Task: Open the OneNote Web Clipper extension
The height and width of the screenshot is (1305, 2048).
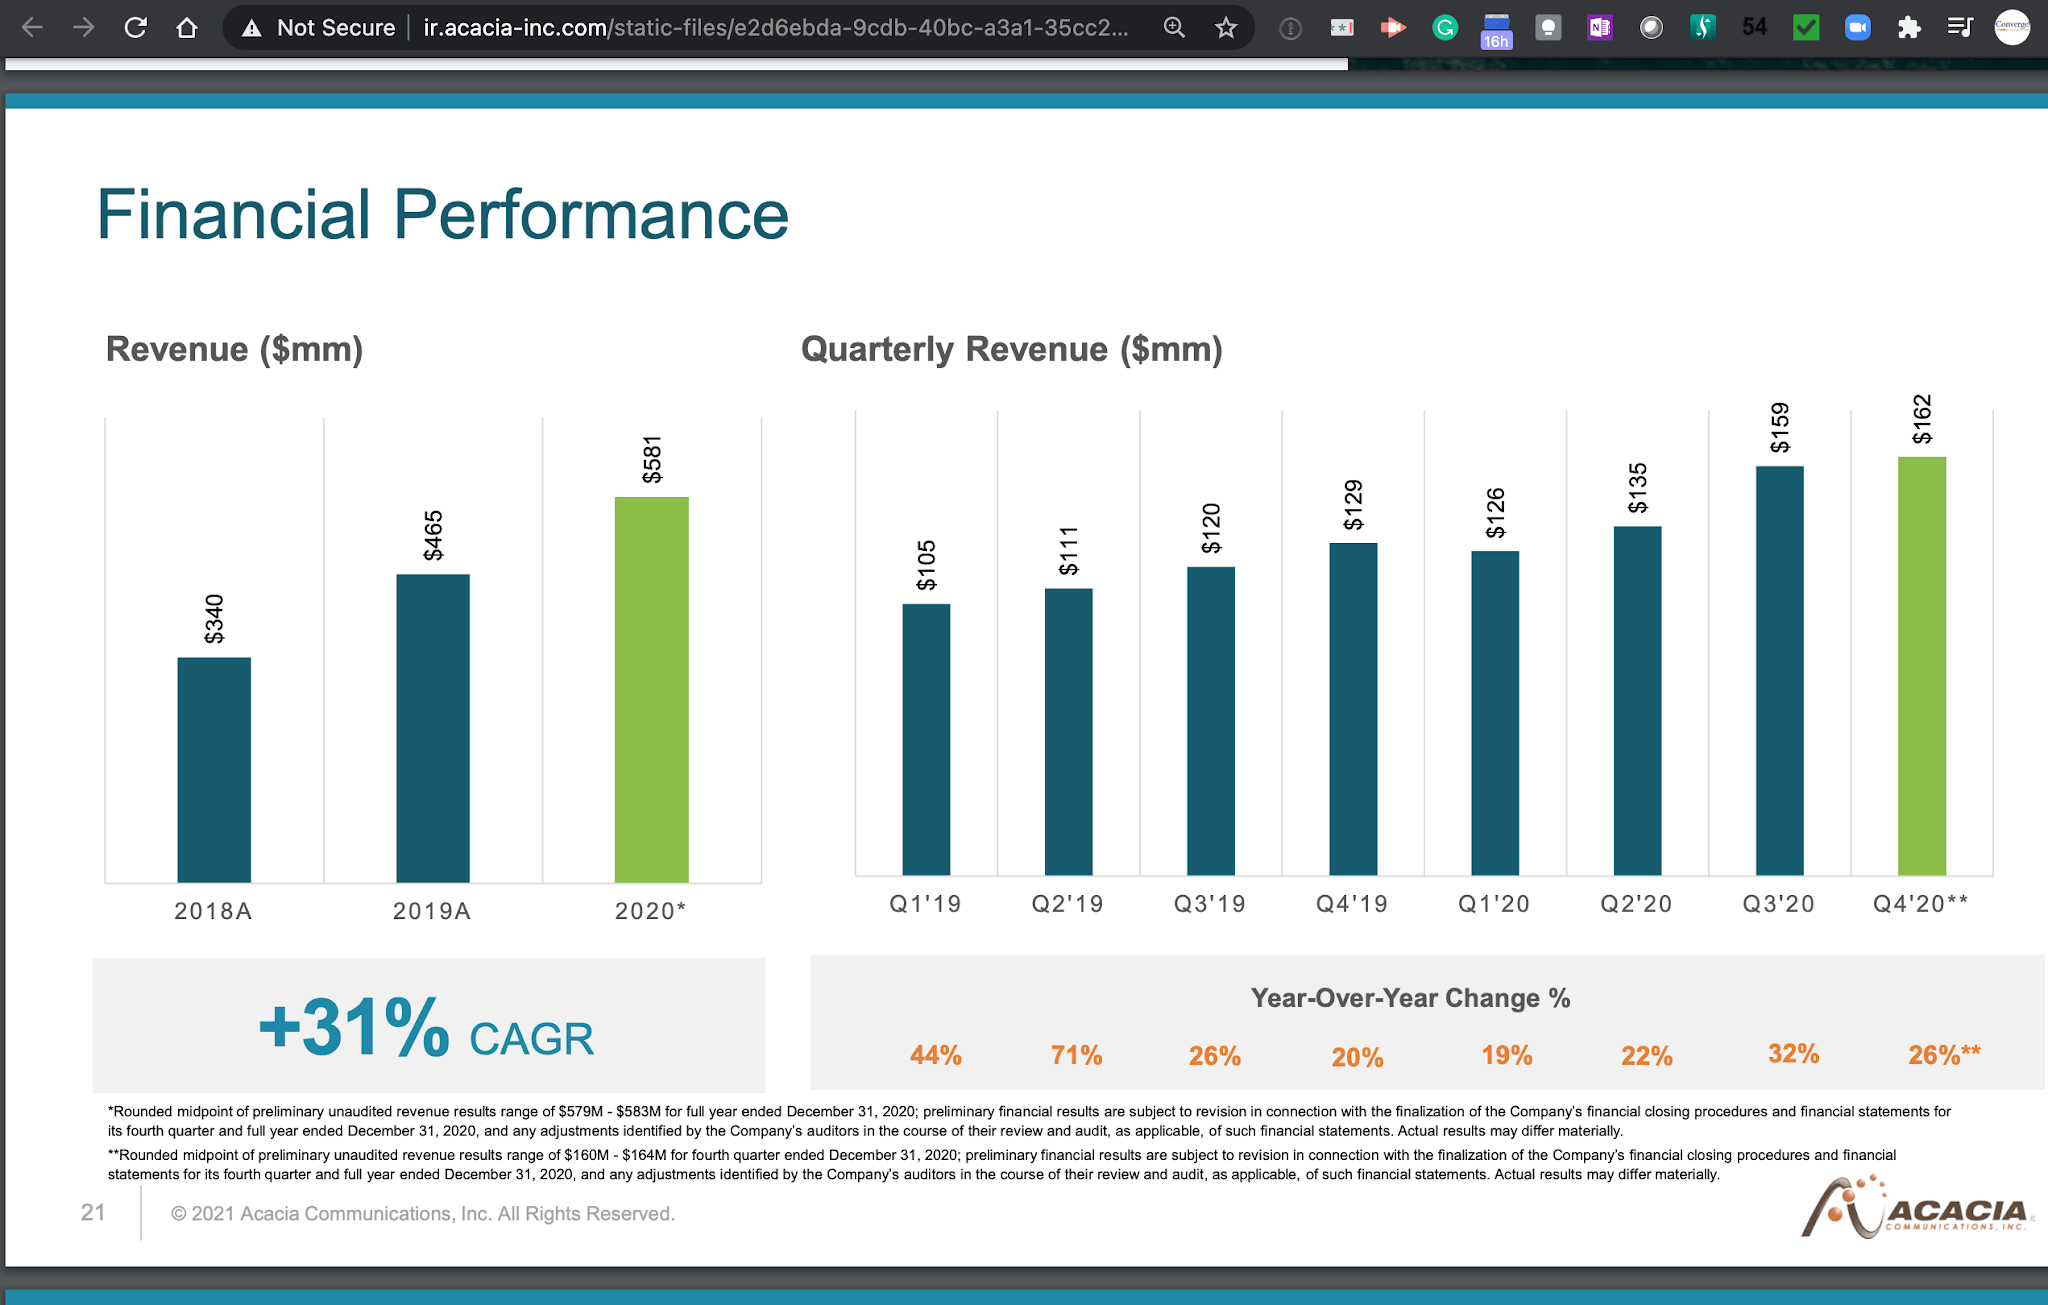Action: coord(1600,27)
